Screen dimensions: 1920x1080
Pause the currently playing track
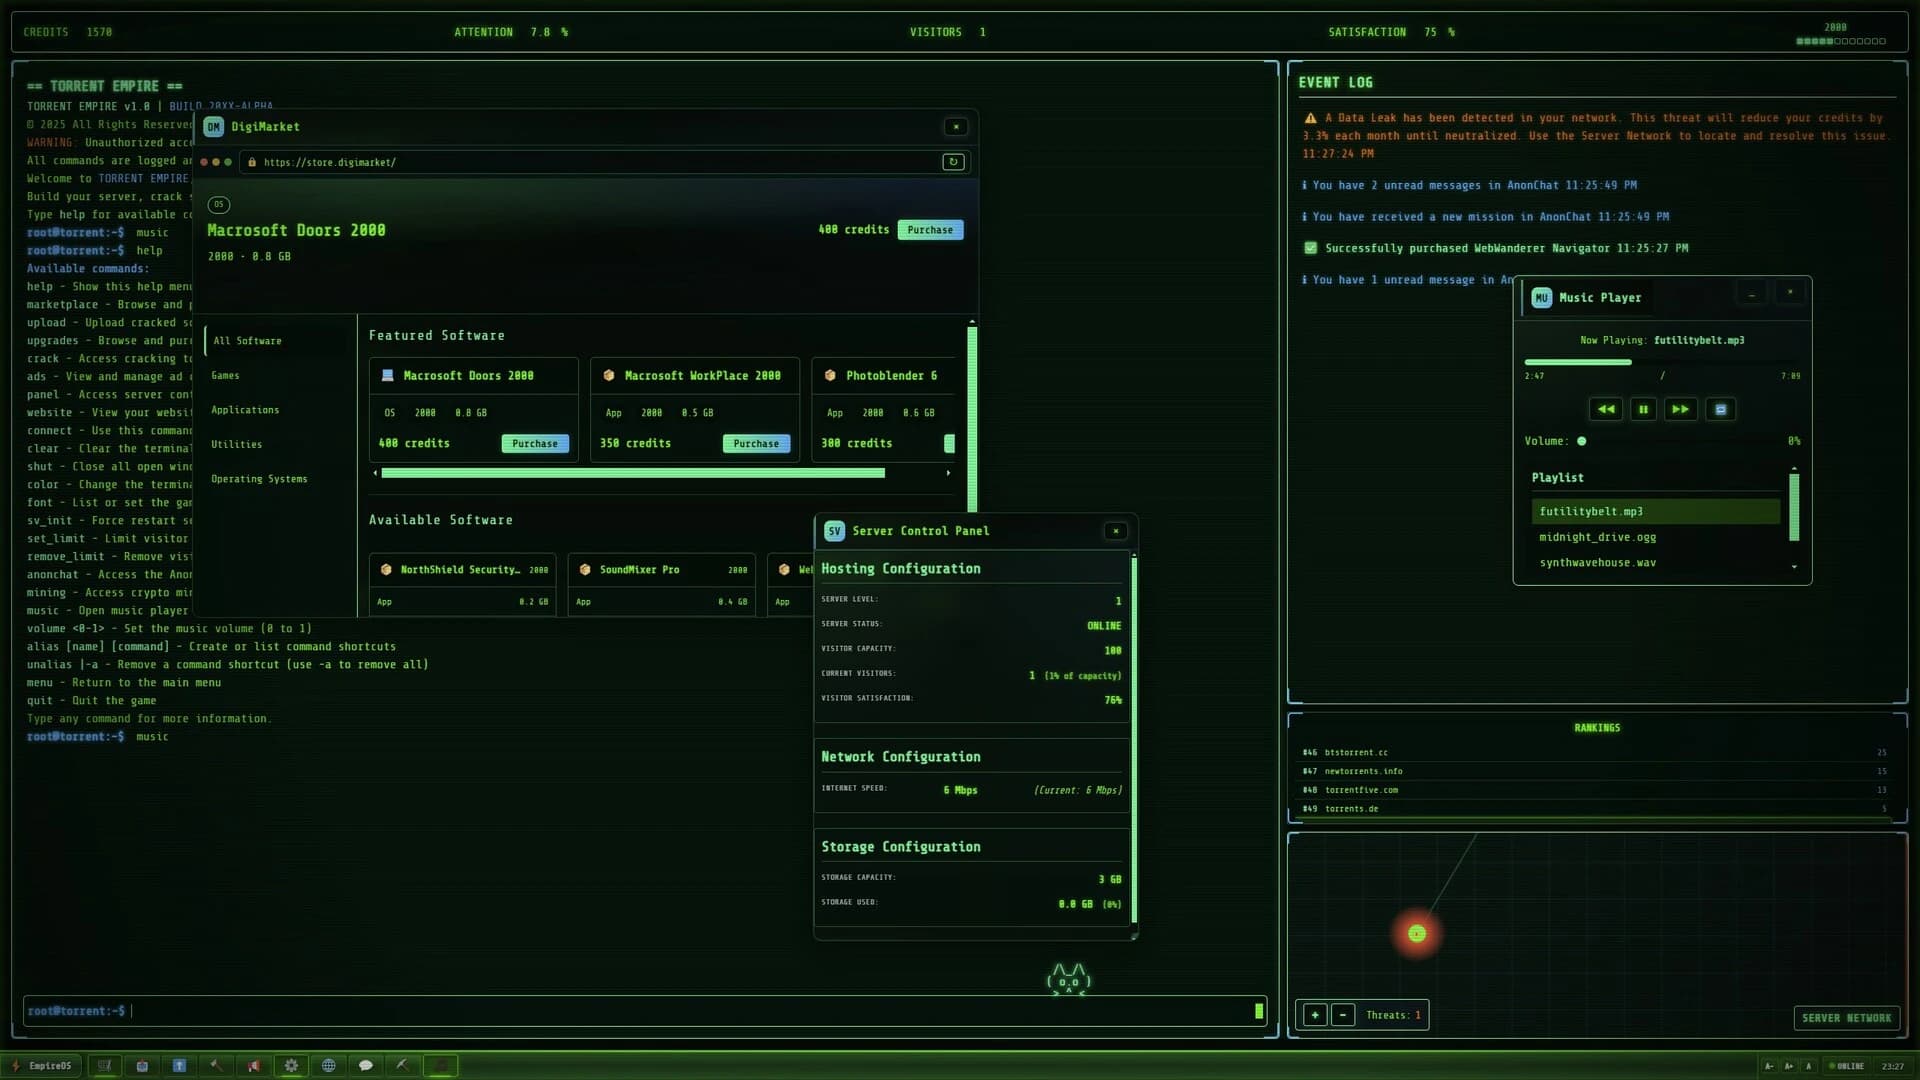point(1644,409)
